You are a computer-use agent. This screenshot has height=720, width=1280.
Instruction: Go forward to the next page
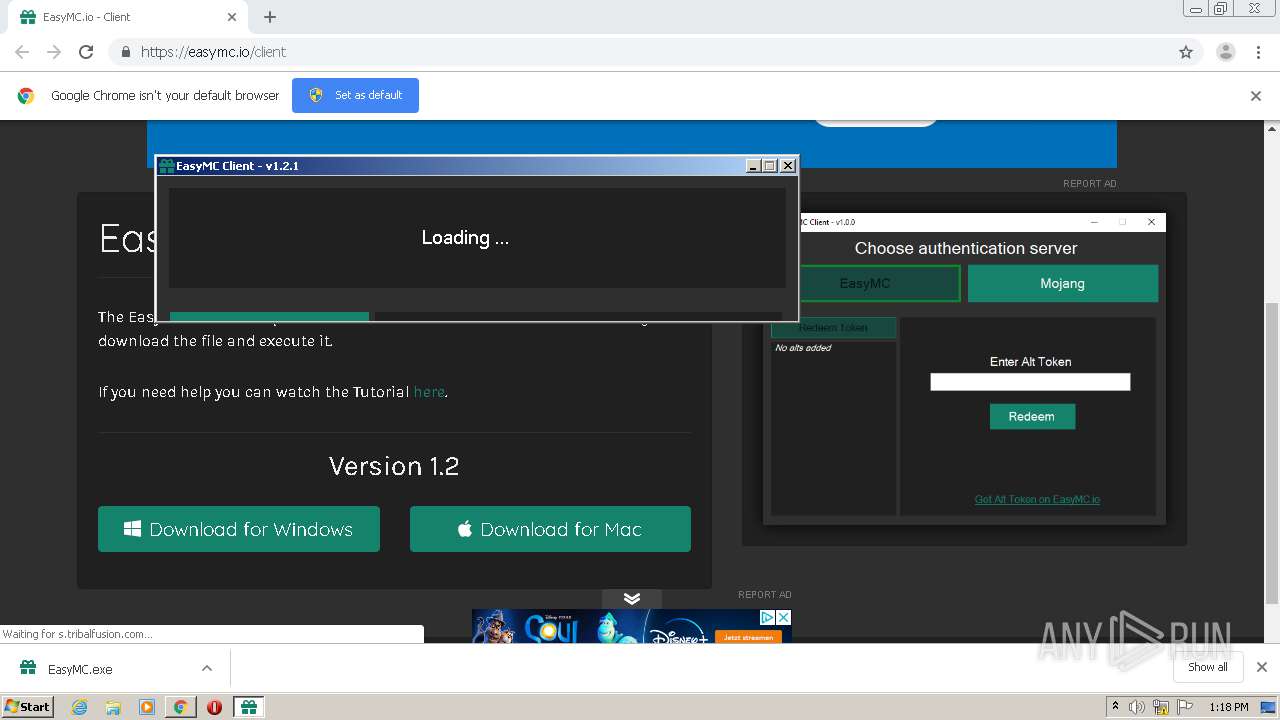point(54,52)
